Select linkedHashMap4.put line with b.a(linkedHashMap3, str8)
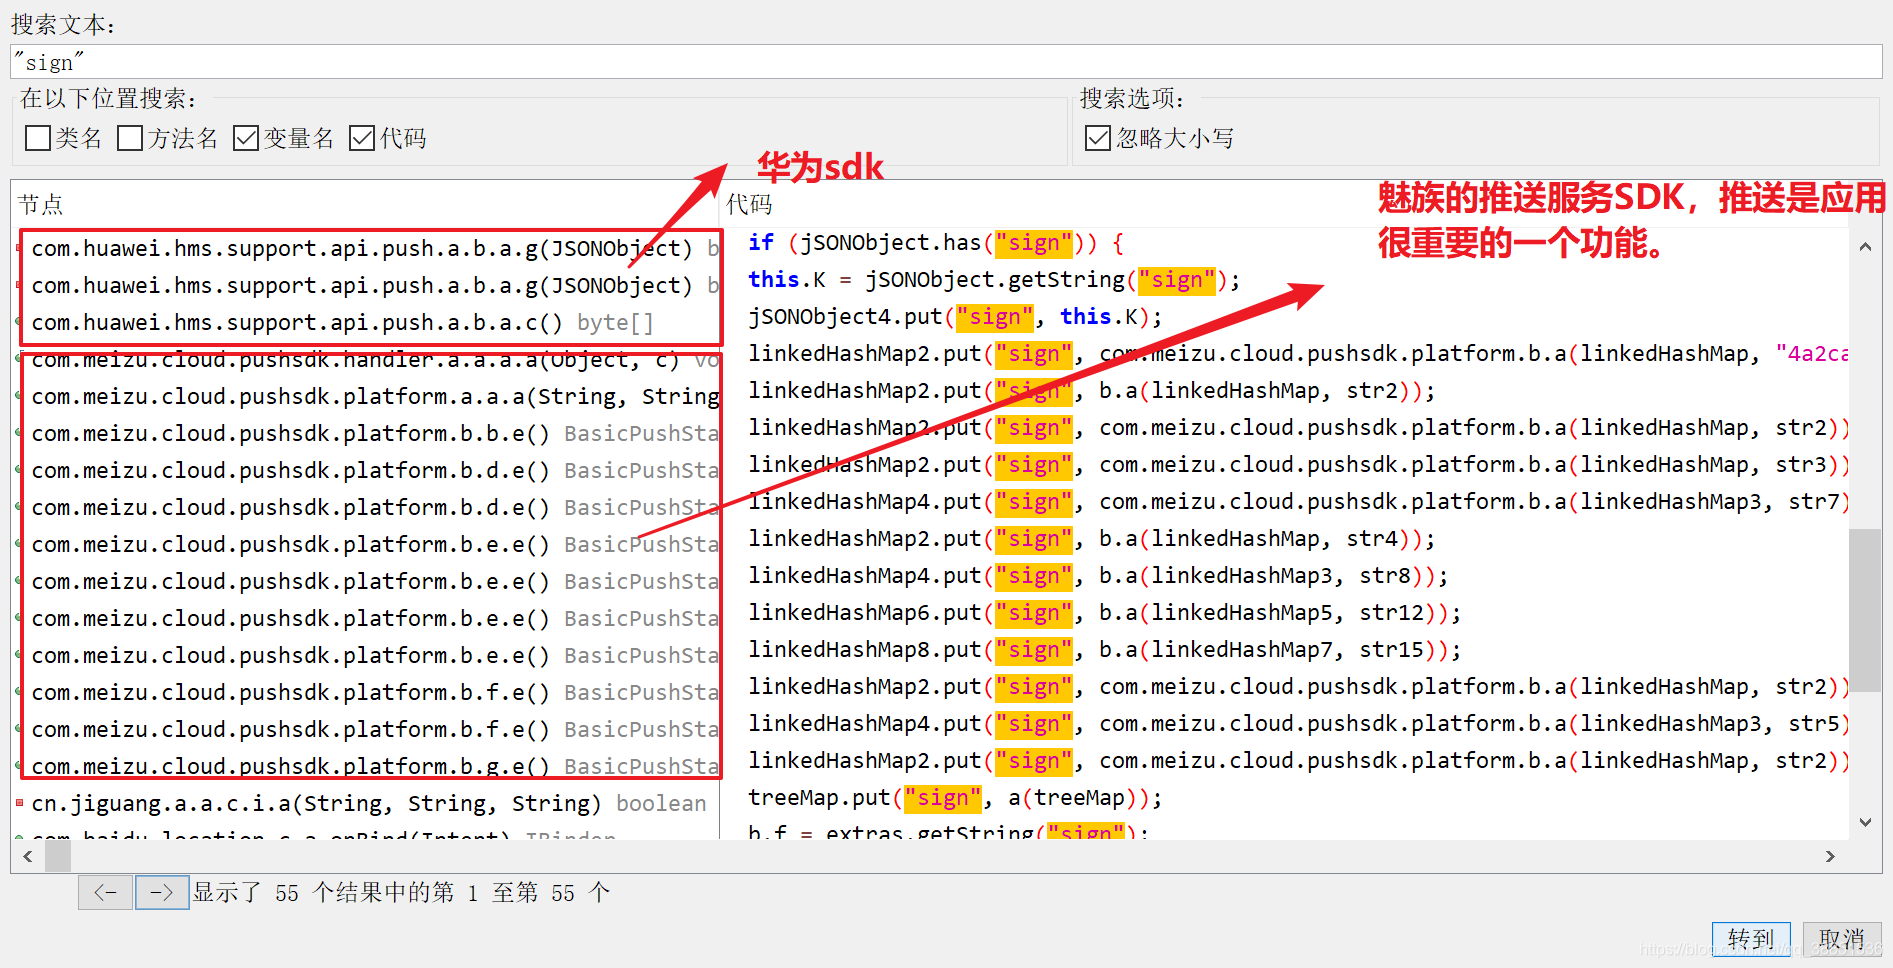The width and height of the screenshot is (1893, 968). tap(1098, 576)
